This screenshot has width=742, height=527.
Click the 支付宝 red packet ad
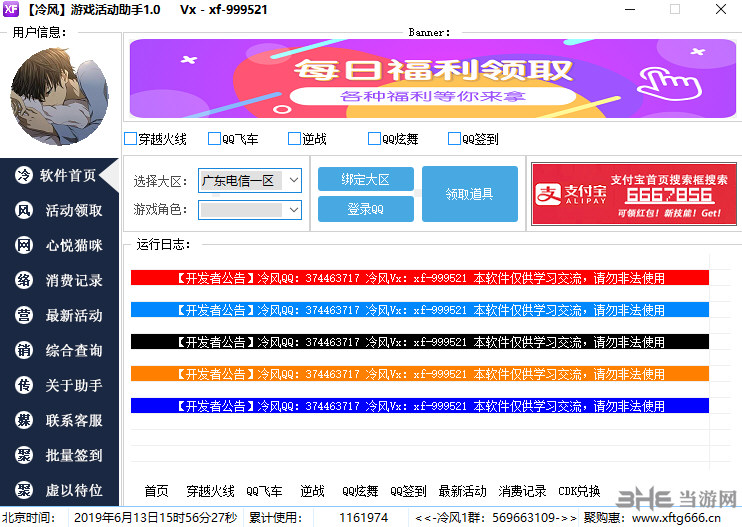634,194
